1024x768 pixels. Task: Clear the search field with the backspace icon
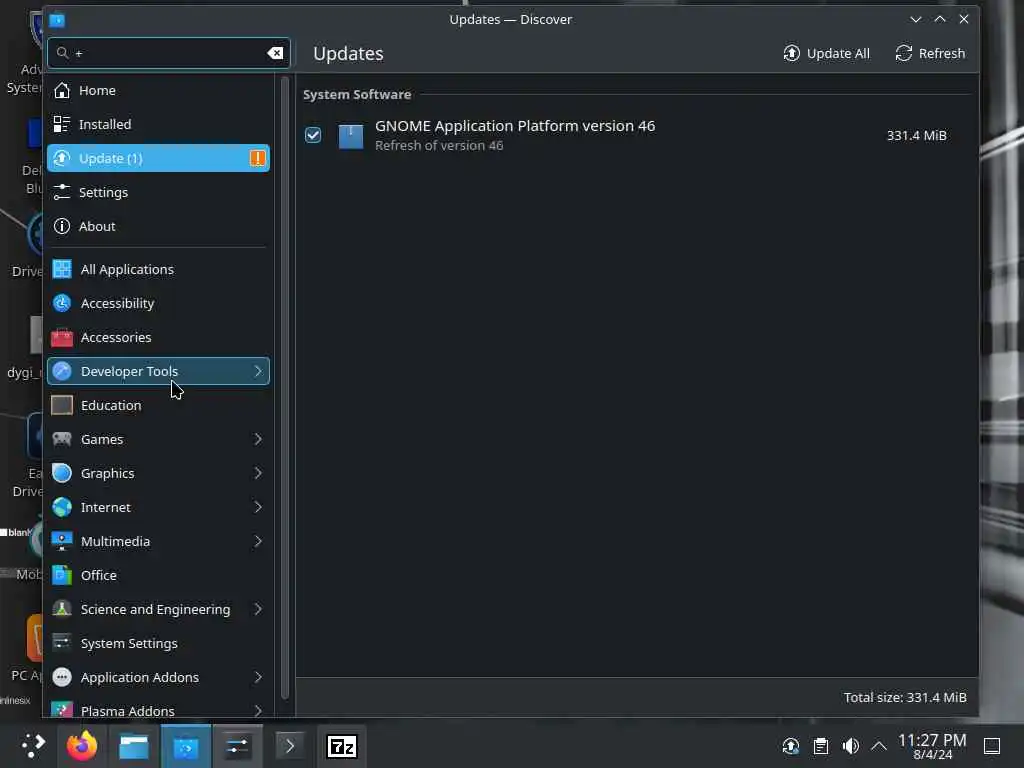coord(276,53)
